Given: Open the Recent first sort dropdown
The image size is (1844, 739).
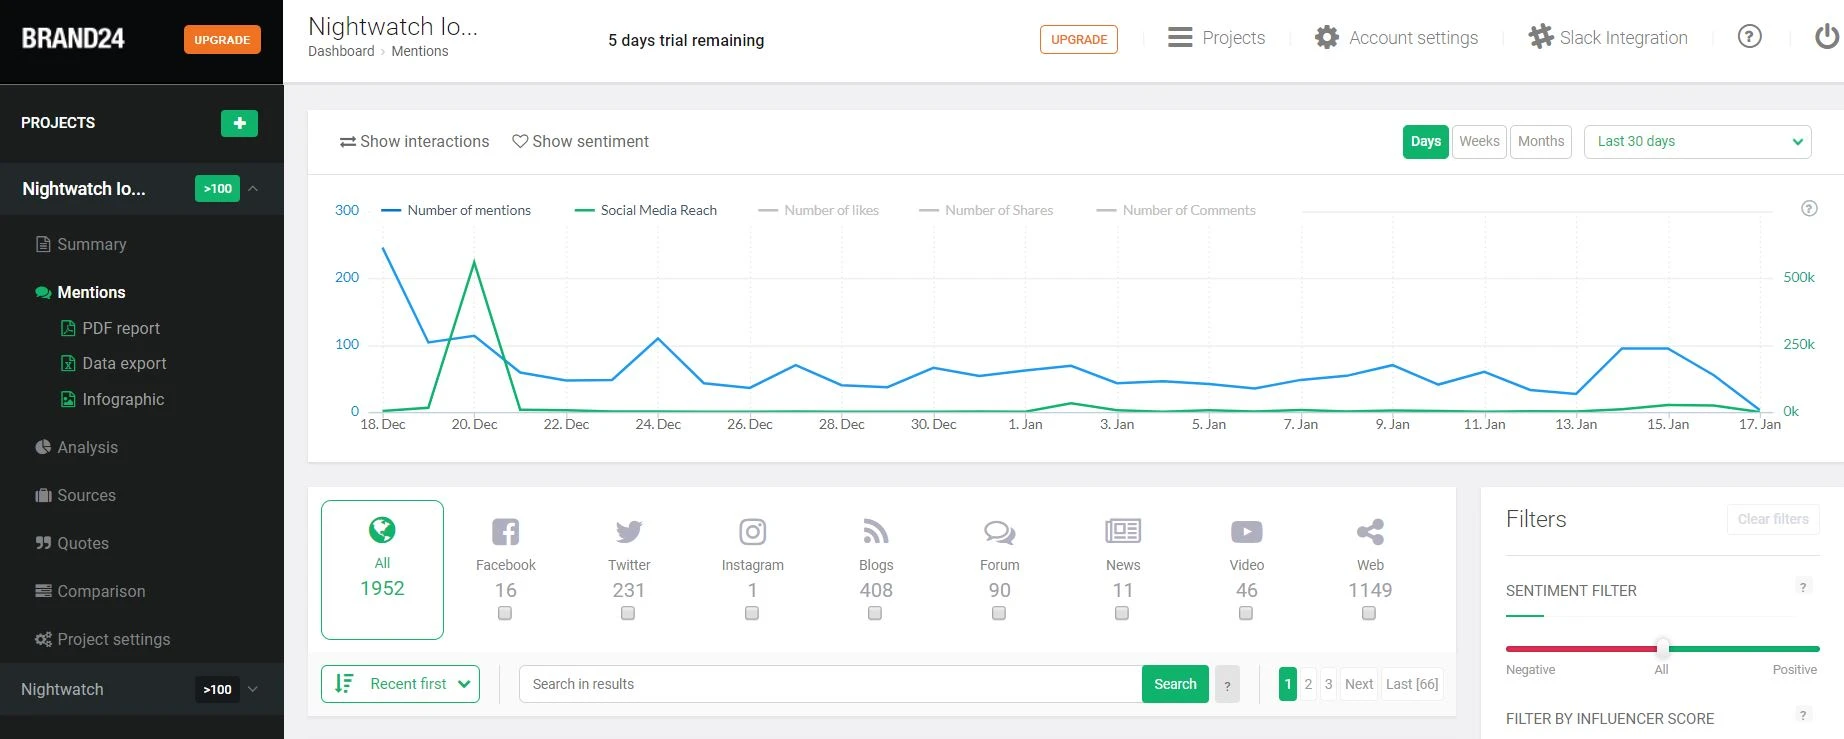Looking at the screenshot, I should point(400,684).
